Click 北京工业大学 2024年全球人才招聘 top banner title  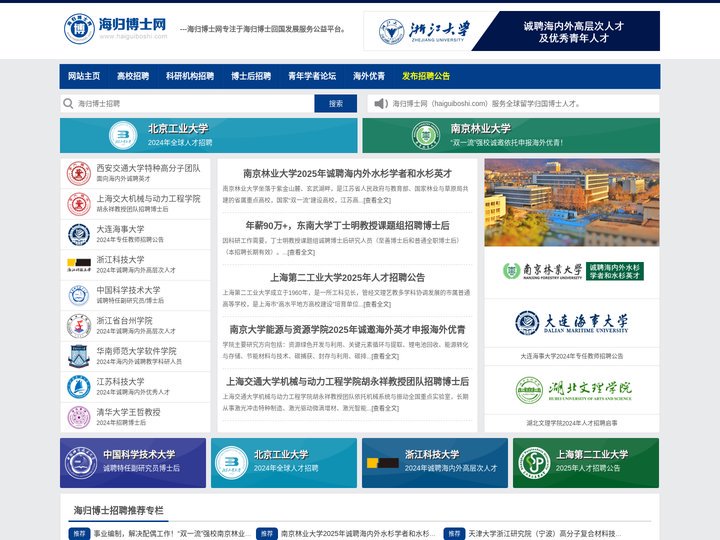(178, 129)
